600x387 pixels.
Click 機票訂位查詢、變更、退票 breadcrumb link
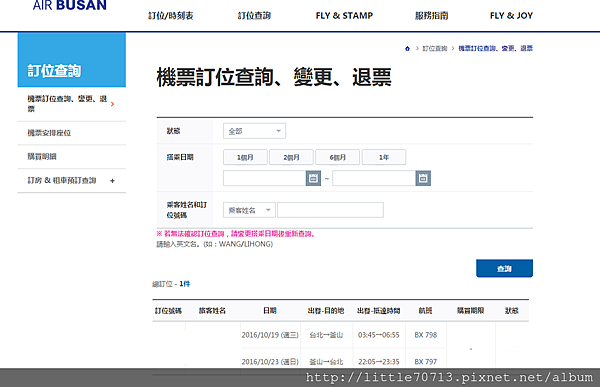(x=496, y=49)
